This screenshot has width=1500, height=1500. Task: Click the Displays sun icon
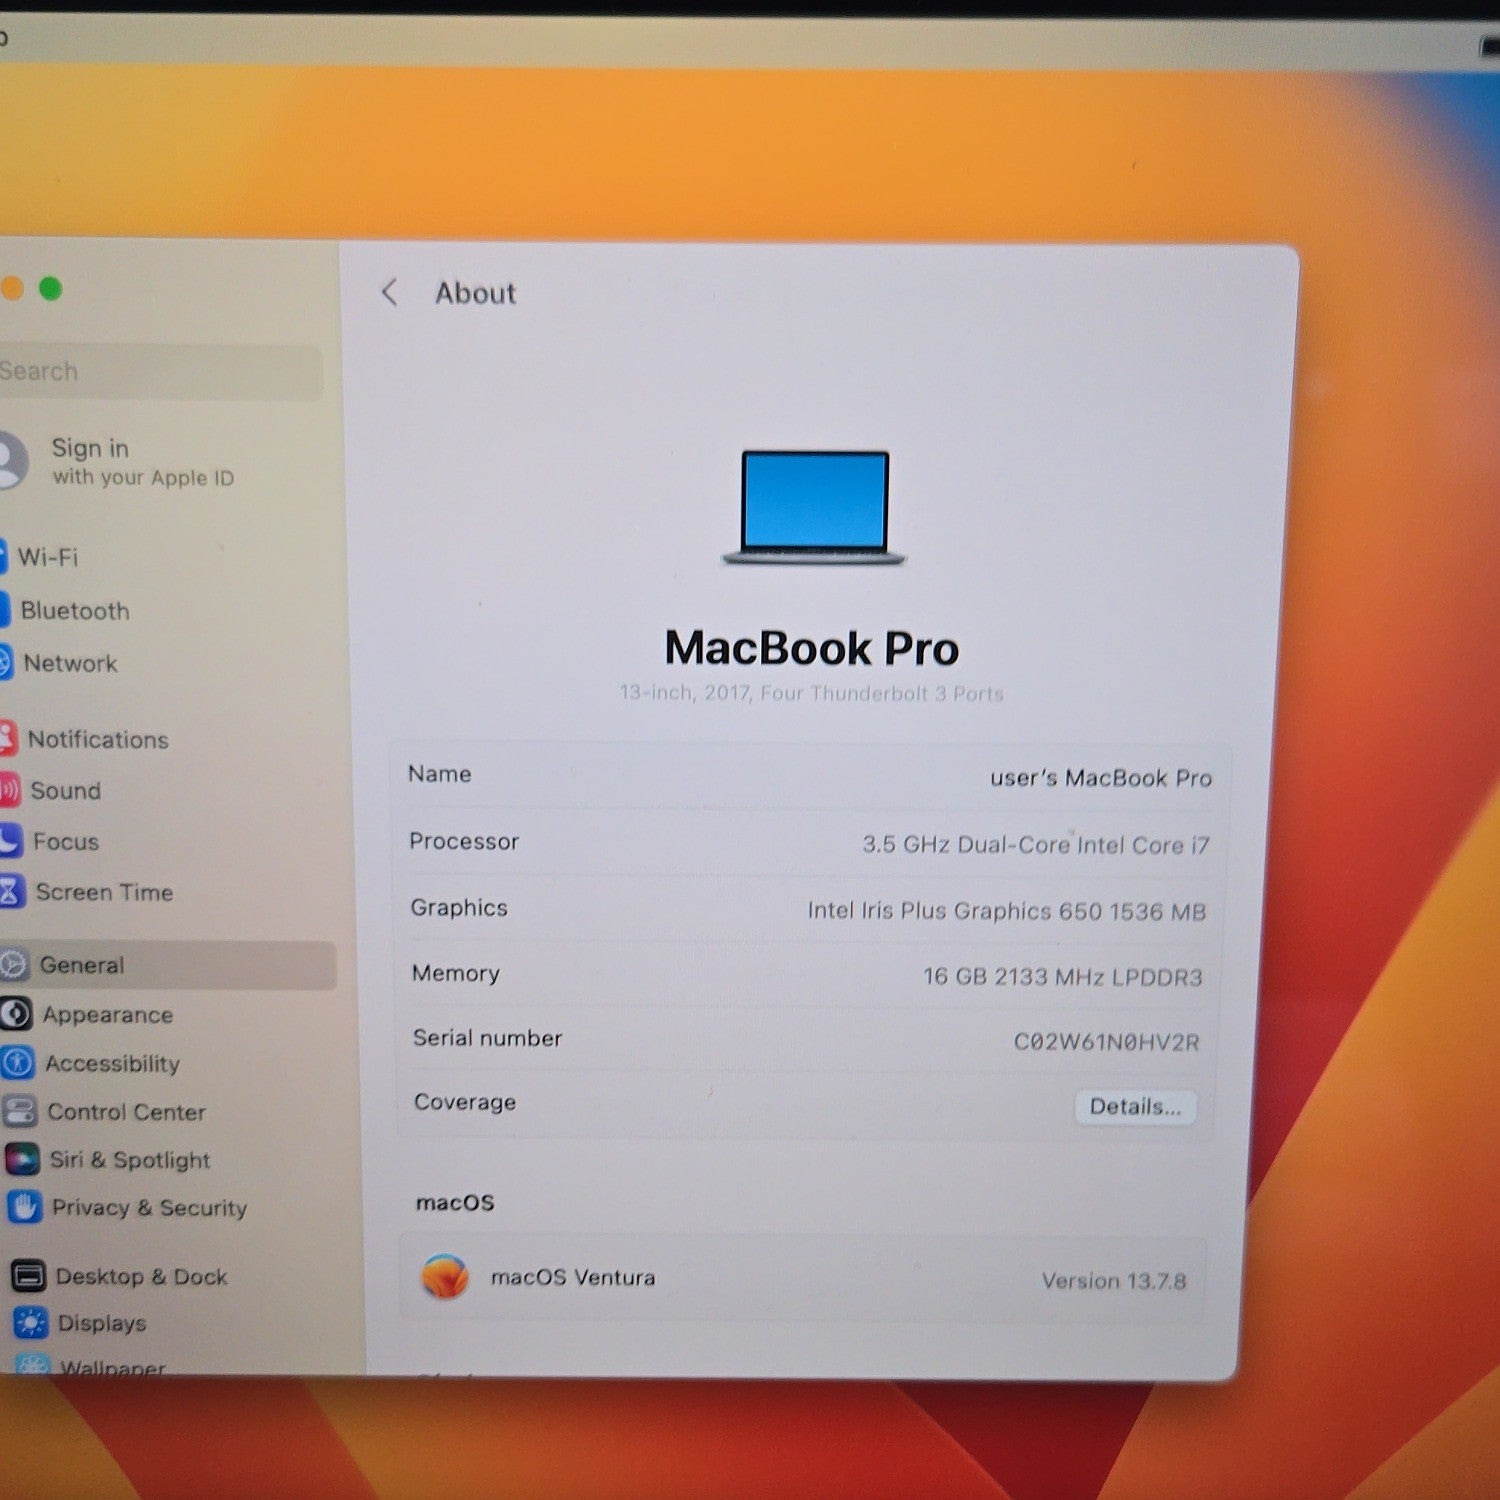30,1323
